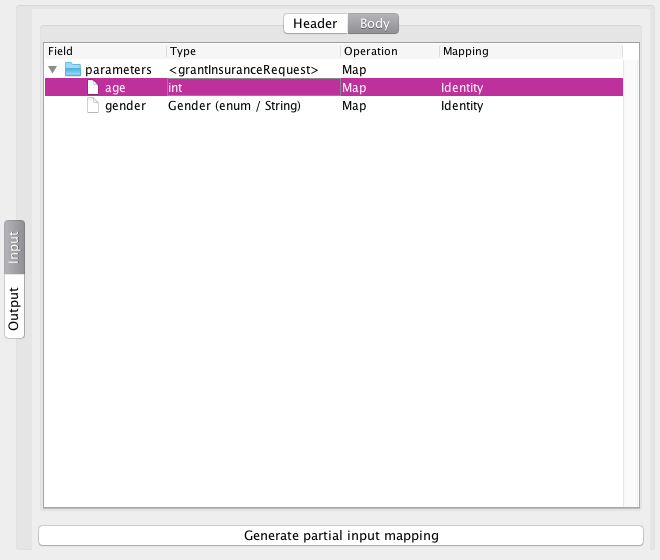Open the Identity mapping cell for gender
660x560 pixels.
(x=531, y=106)
